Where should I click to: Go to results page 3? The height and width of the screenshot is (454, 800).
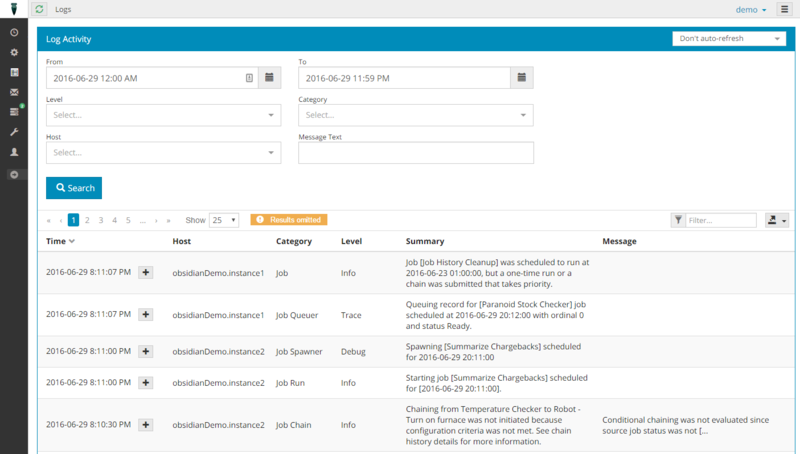pos(101,220)
